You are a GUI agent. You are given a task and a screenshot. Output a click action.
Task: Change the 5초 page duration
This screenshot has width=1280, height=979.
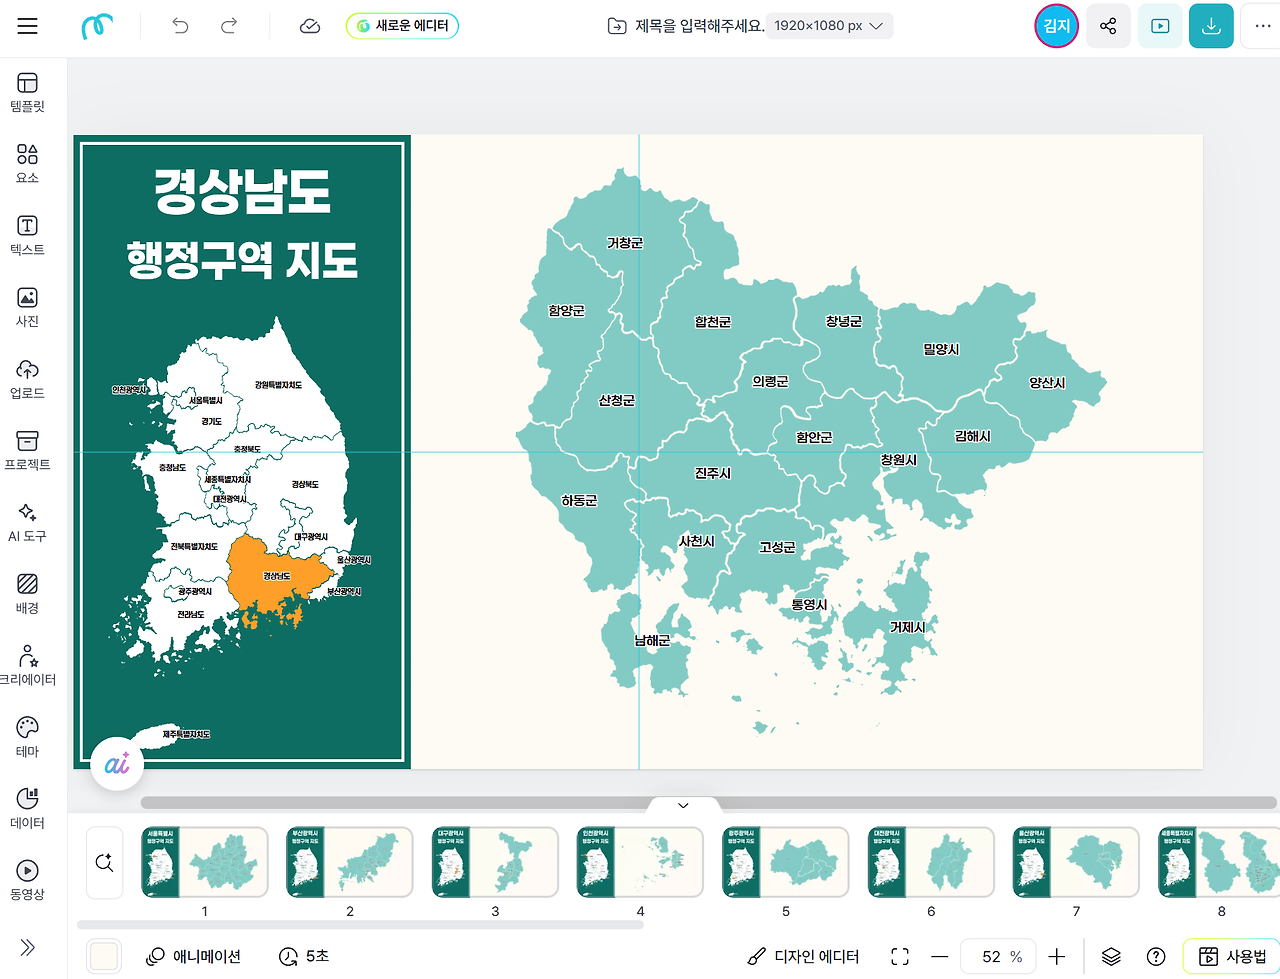click(x=304, y=956)
